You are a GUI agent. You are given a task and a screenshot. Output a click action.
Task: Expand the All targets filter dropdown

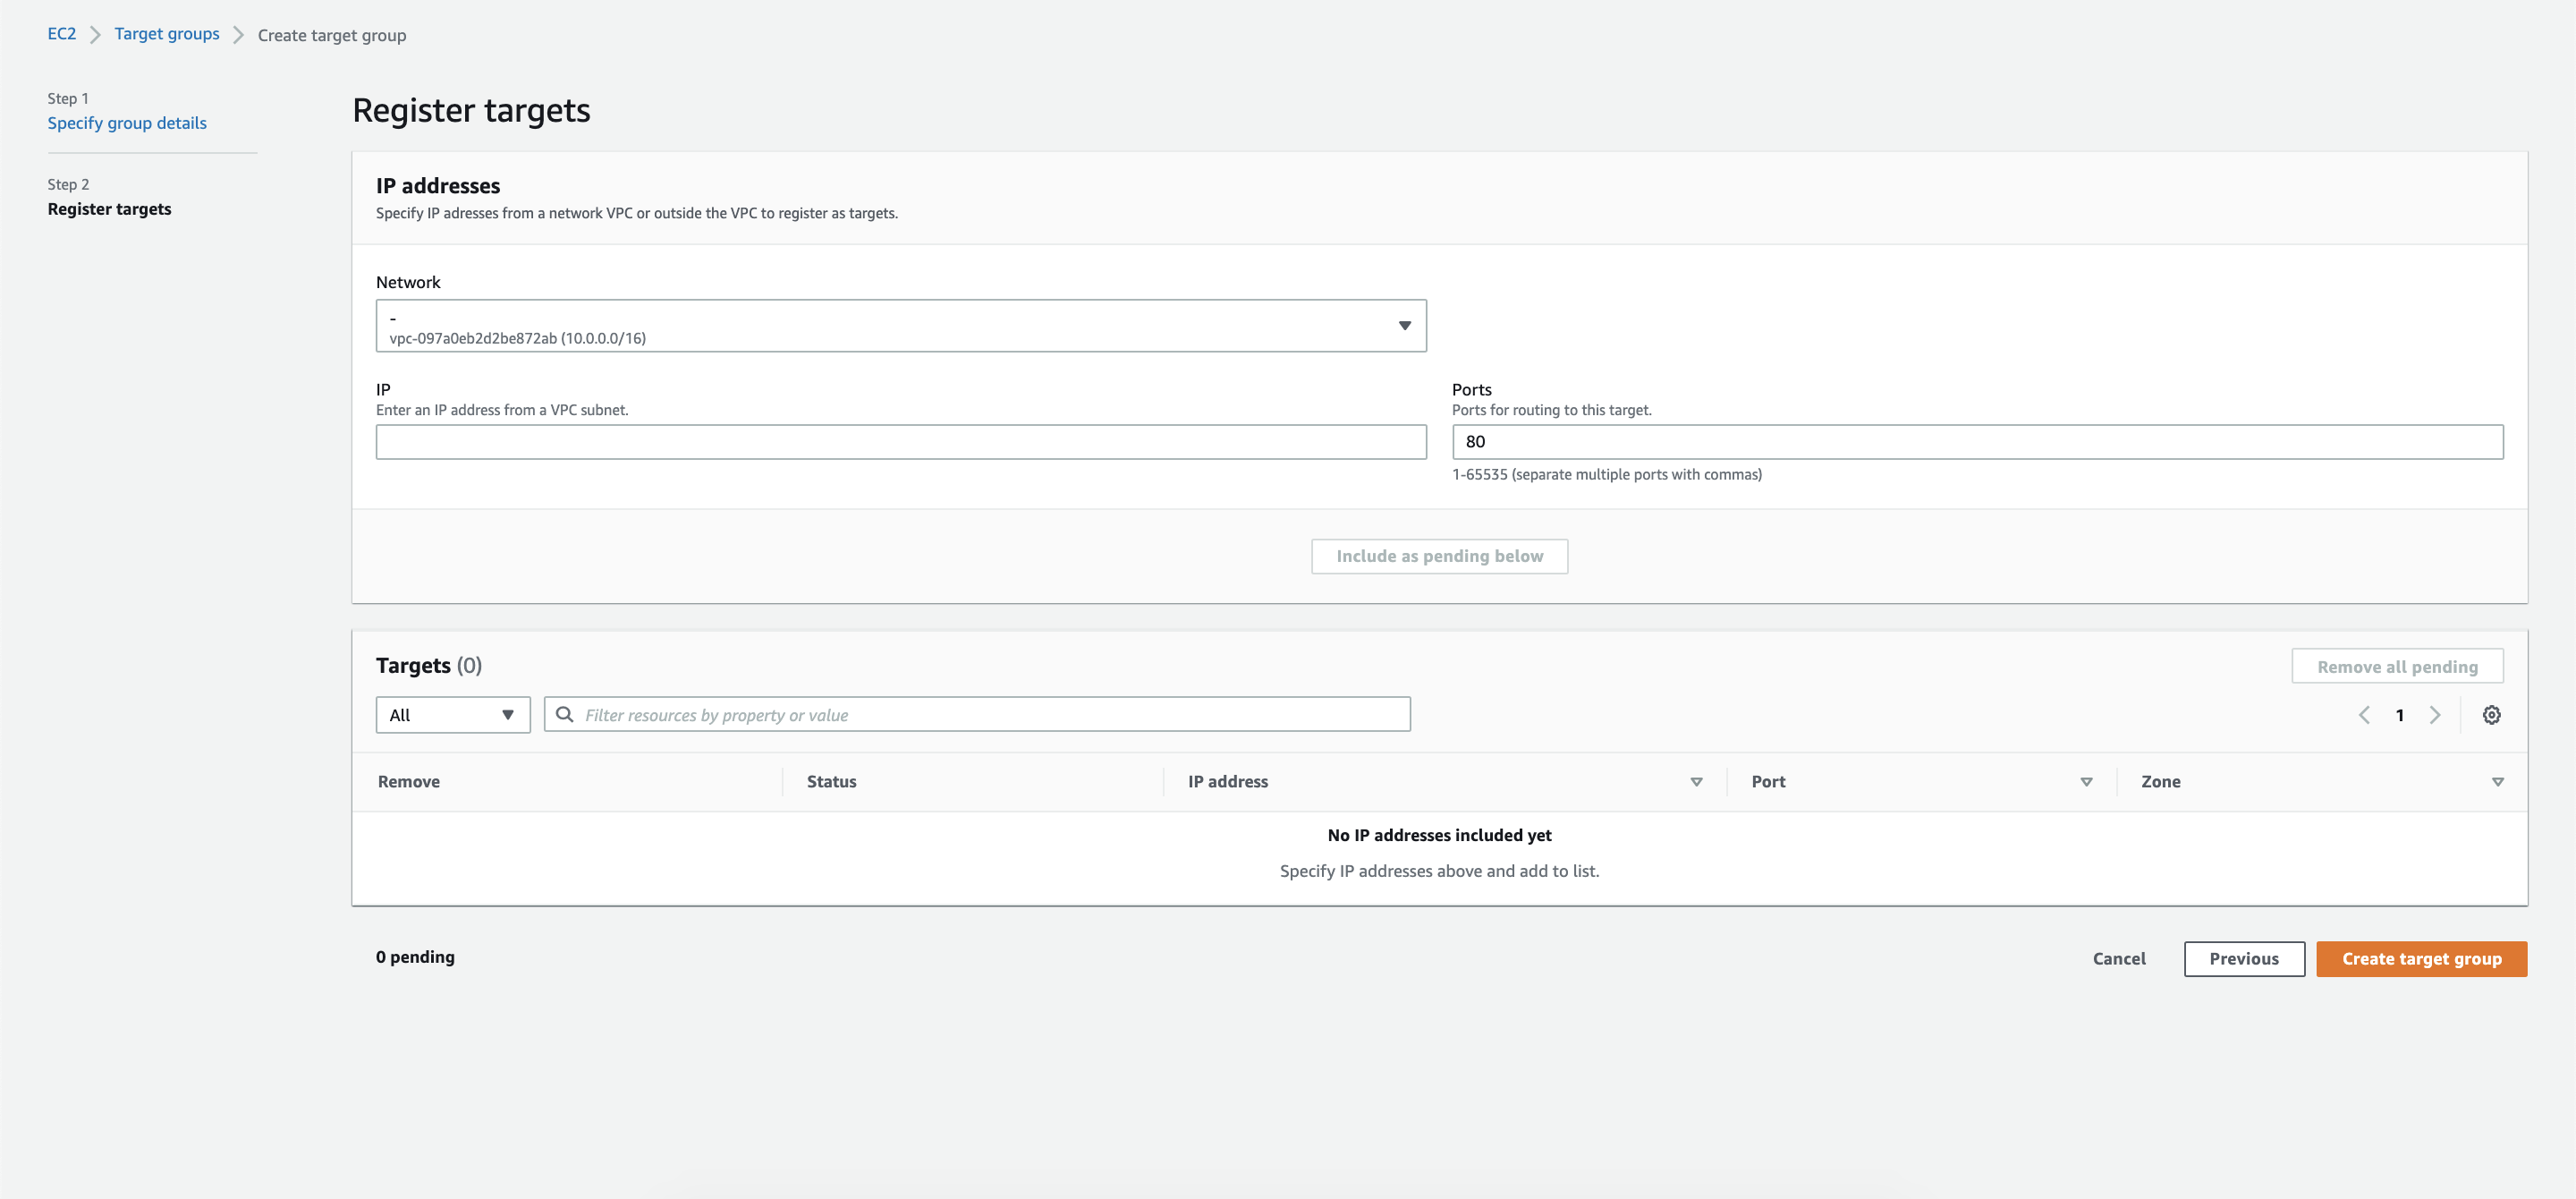pyautogui.click(x=452, y=715)
